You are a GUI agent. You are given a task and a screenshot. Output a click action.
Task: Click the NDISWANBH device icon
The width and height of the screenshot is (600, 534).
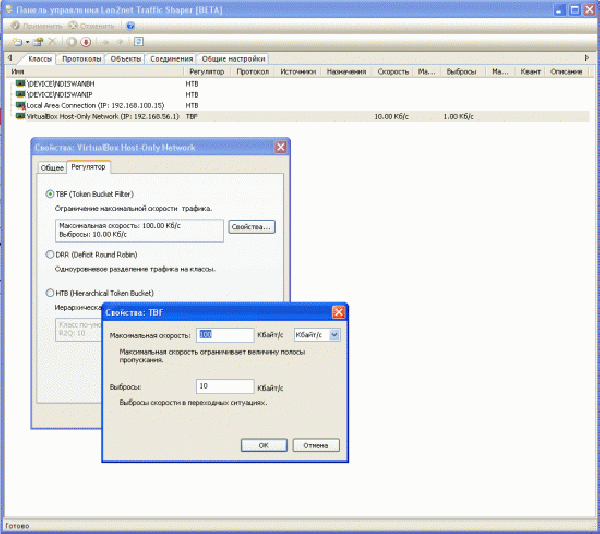(19, 85)
